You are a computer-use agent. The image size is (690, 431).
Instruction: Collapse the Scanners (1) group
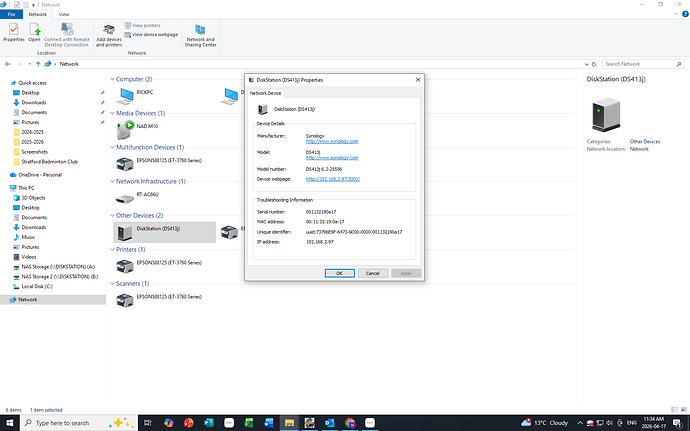point(112,284)
